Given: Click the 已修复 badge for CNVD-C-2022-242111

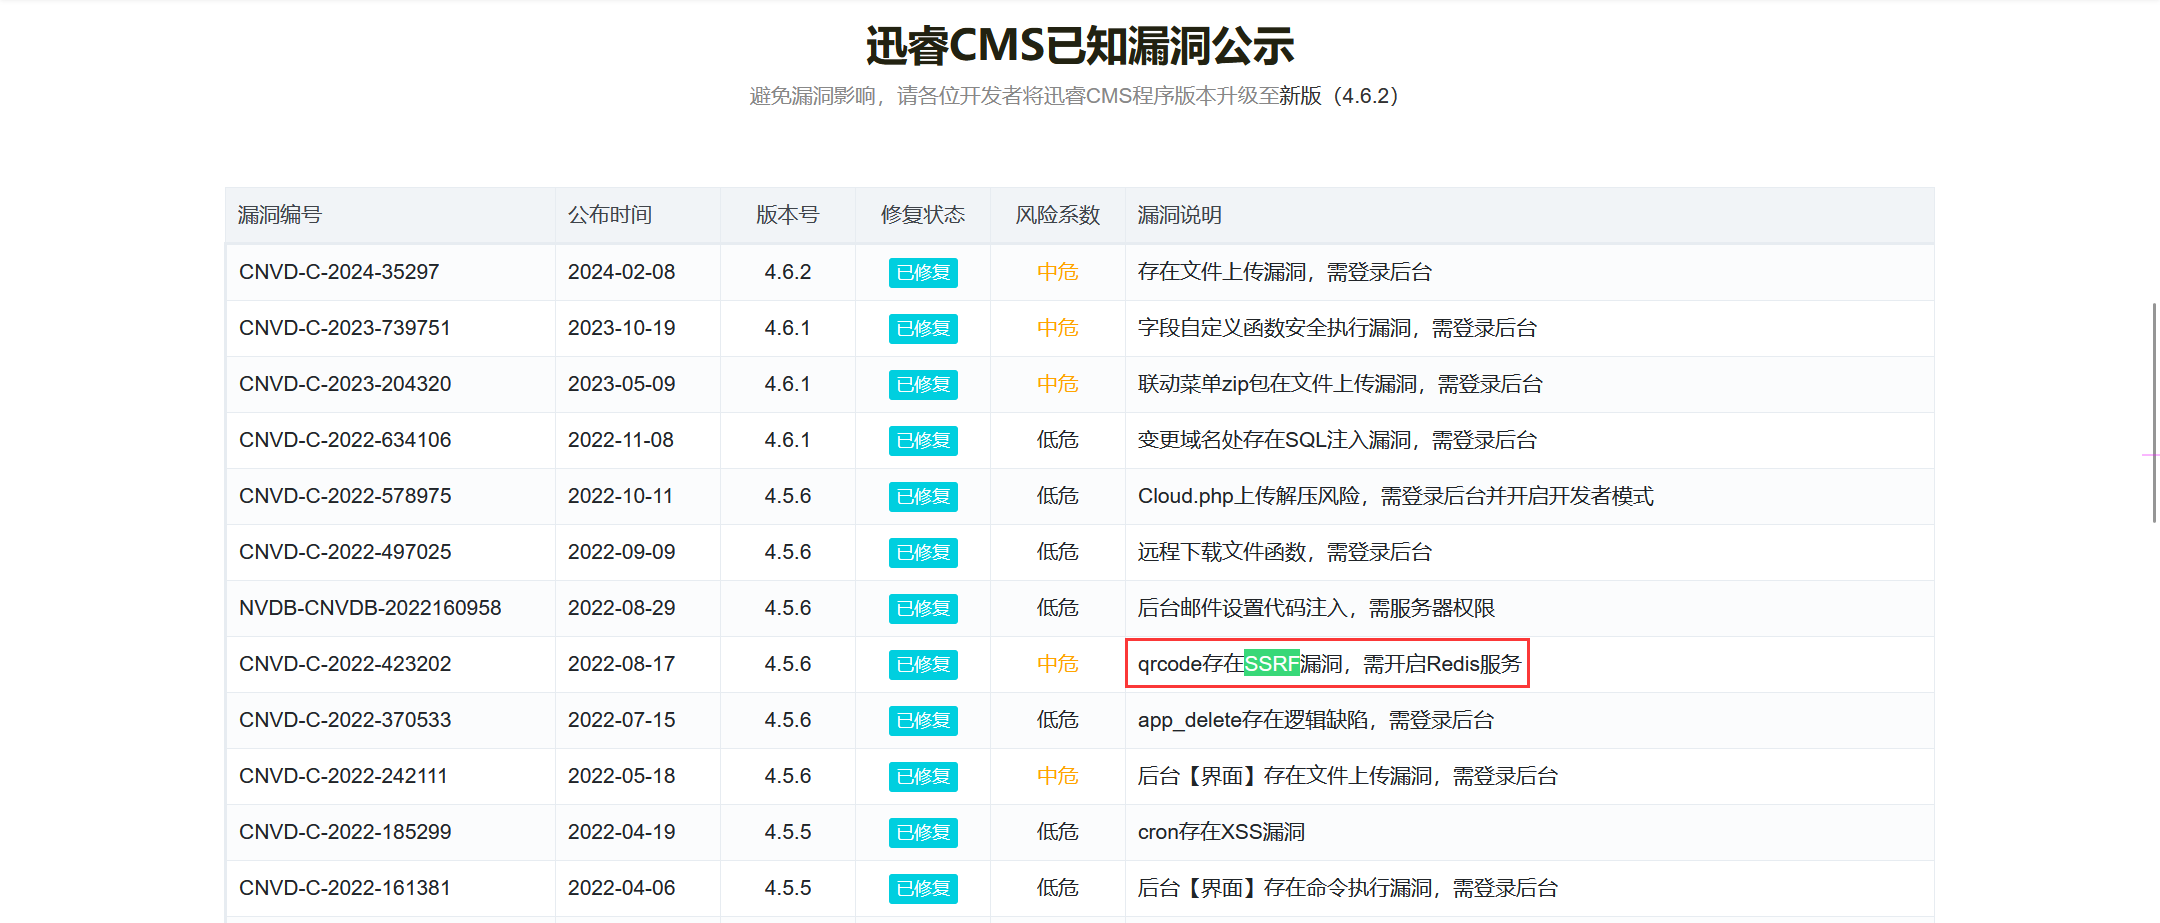Looking at the screenshot, I should coord(923,776).
